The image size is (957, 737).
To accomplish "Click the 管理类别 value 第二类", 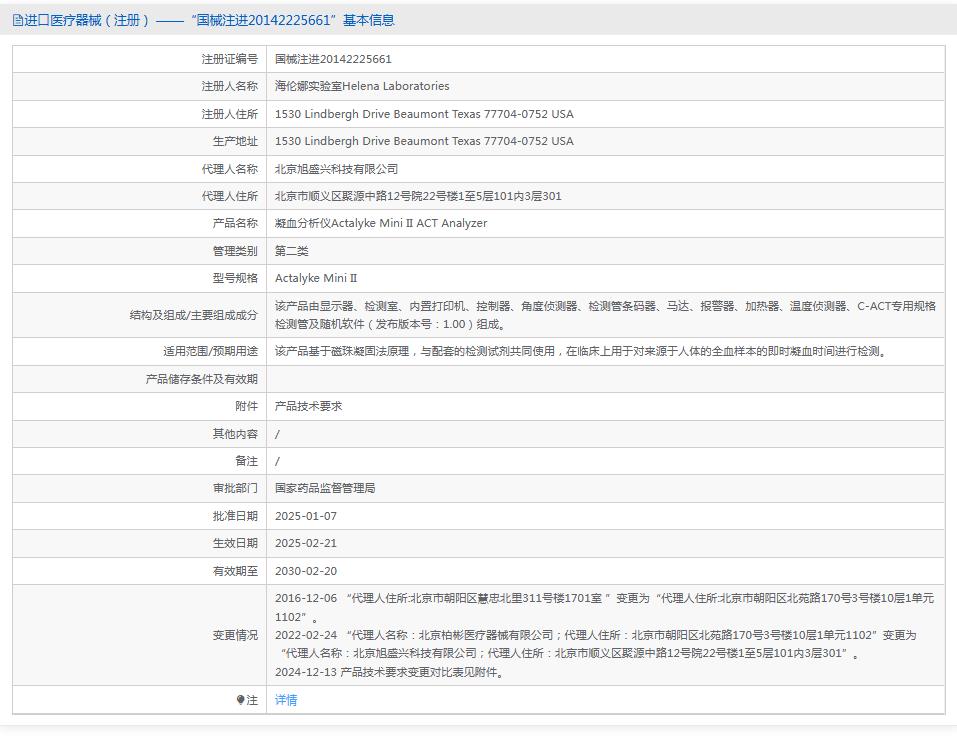I will [x=292, y=251].
